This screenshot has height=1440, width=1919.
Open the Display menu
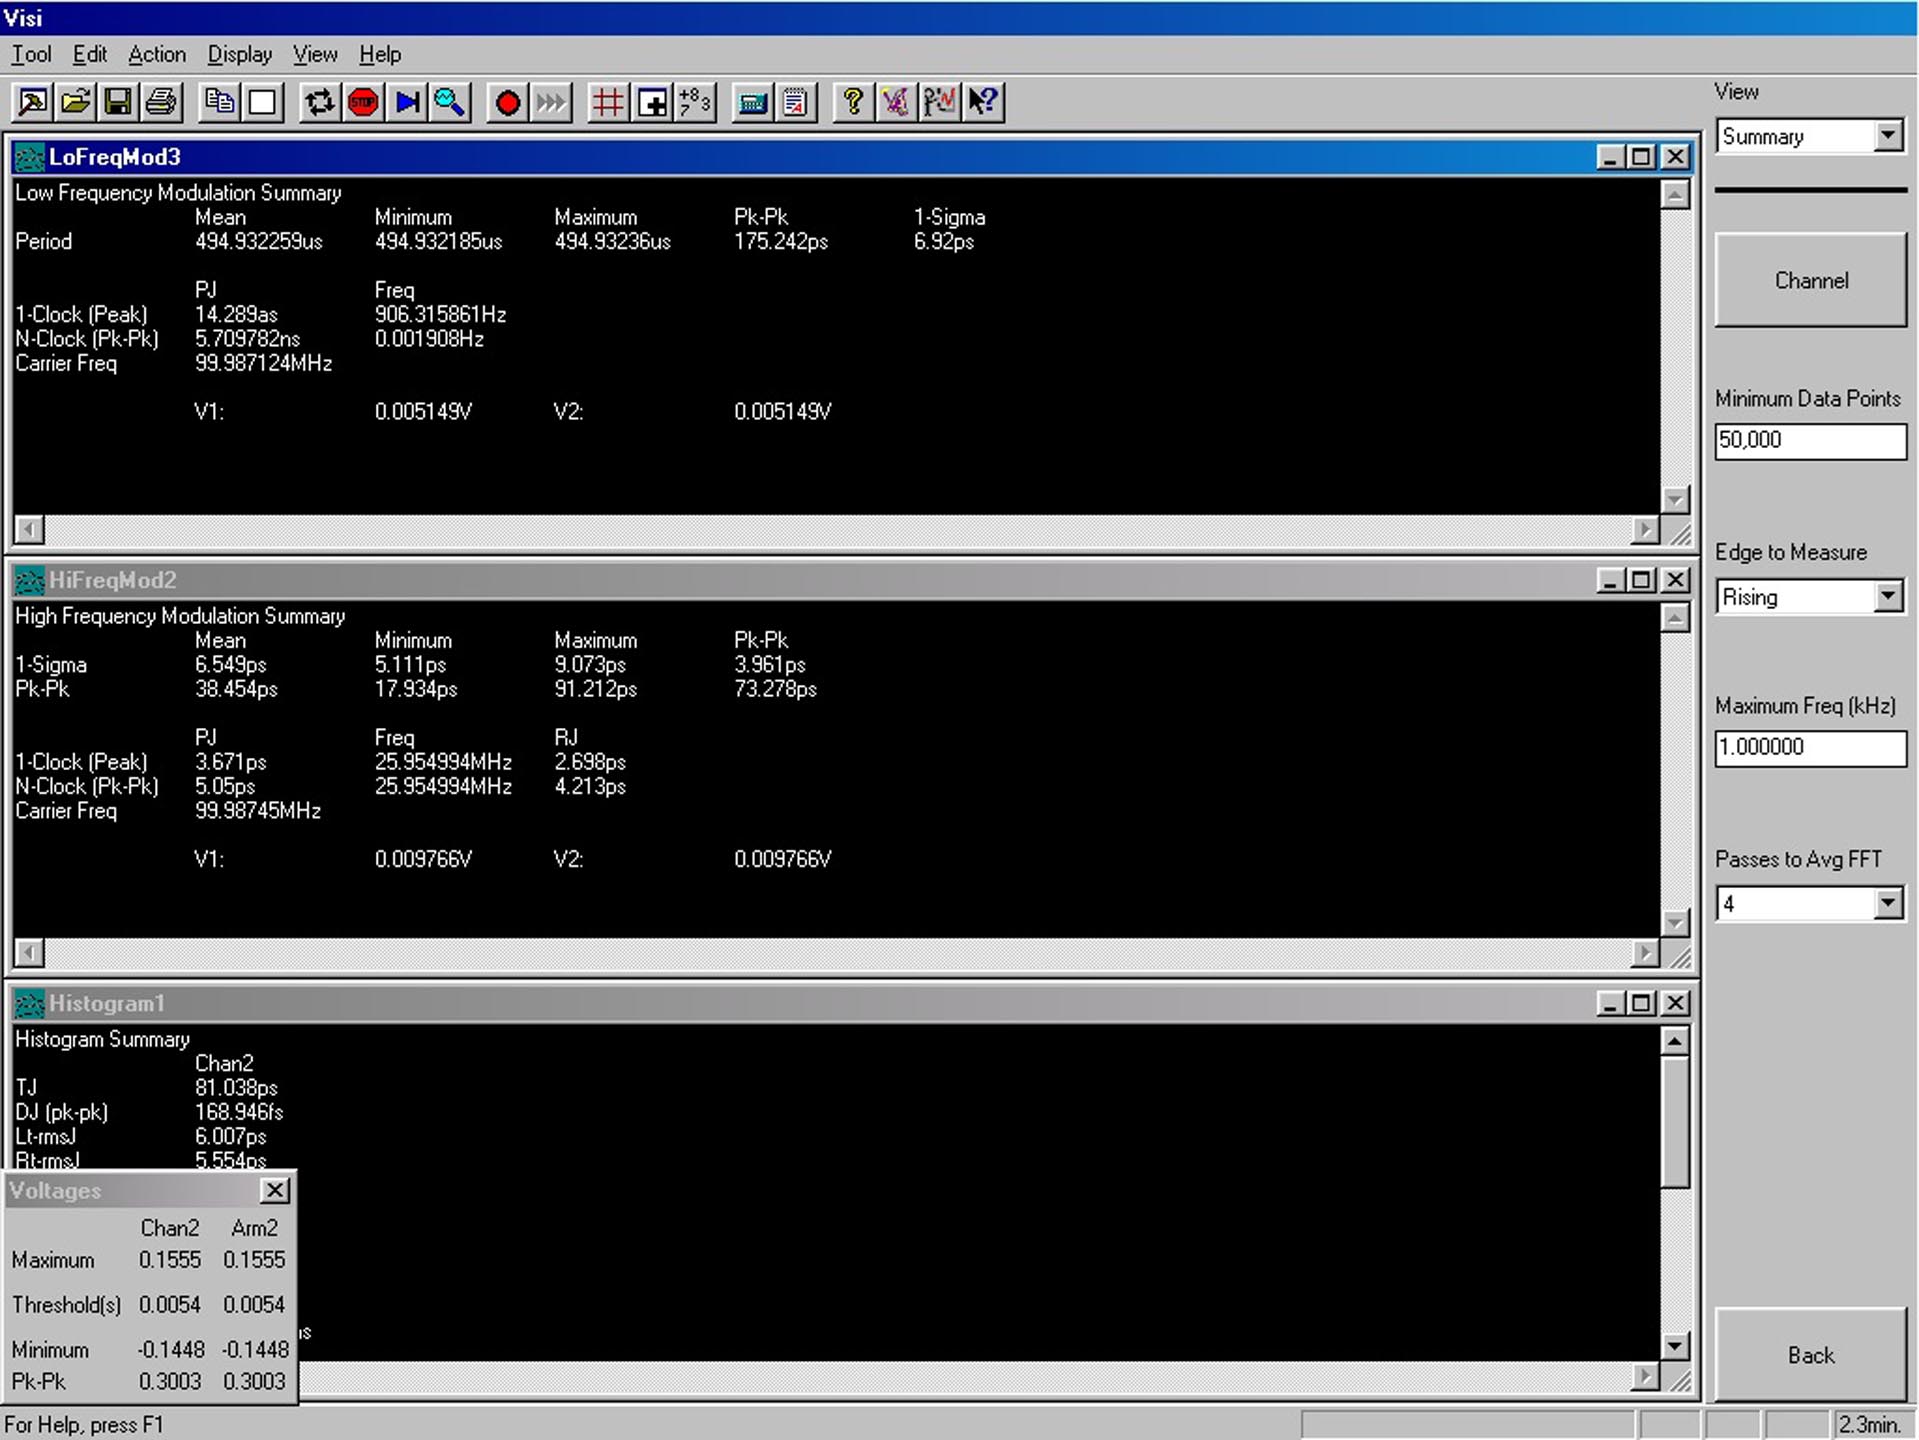pos(240,55)
